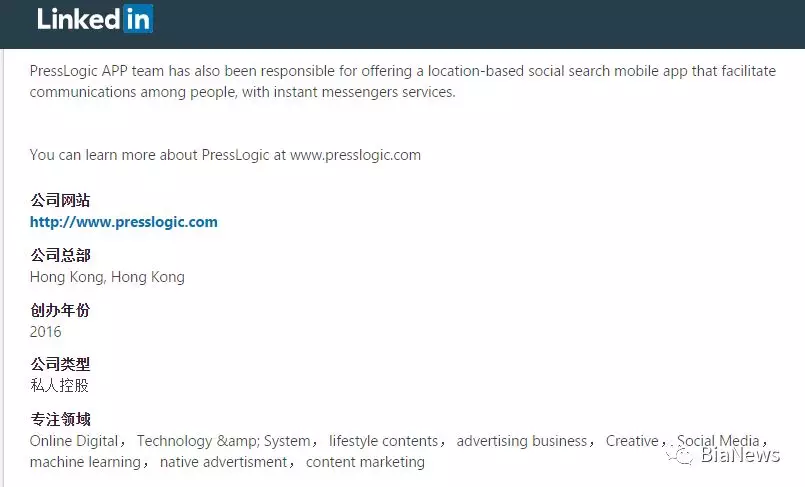
Task: Select the 公司类型 heading
Action: click(60, 364)
